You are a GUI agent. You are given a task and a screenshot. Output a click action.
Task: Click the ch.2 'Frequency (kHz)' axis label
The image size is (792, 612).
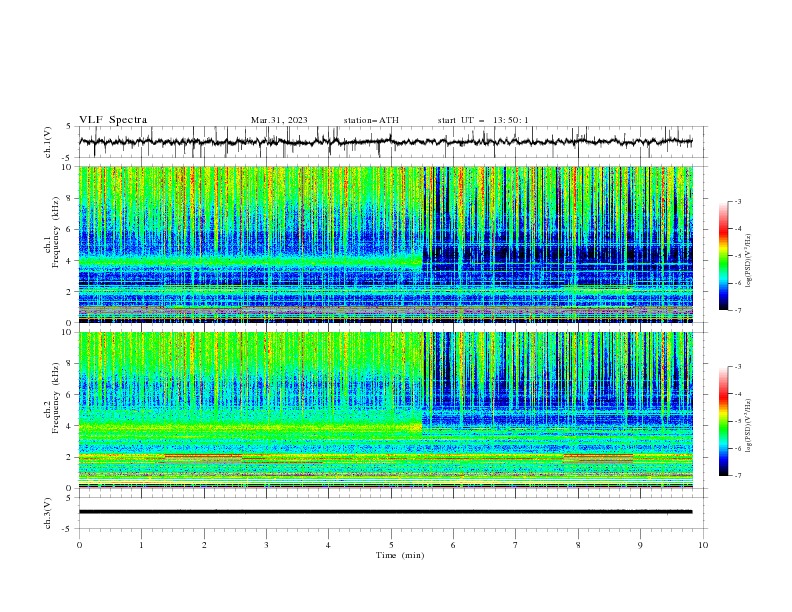pos(56,397)
